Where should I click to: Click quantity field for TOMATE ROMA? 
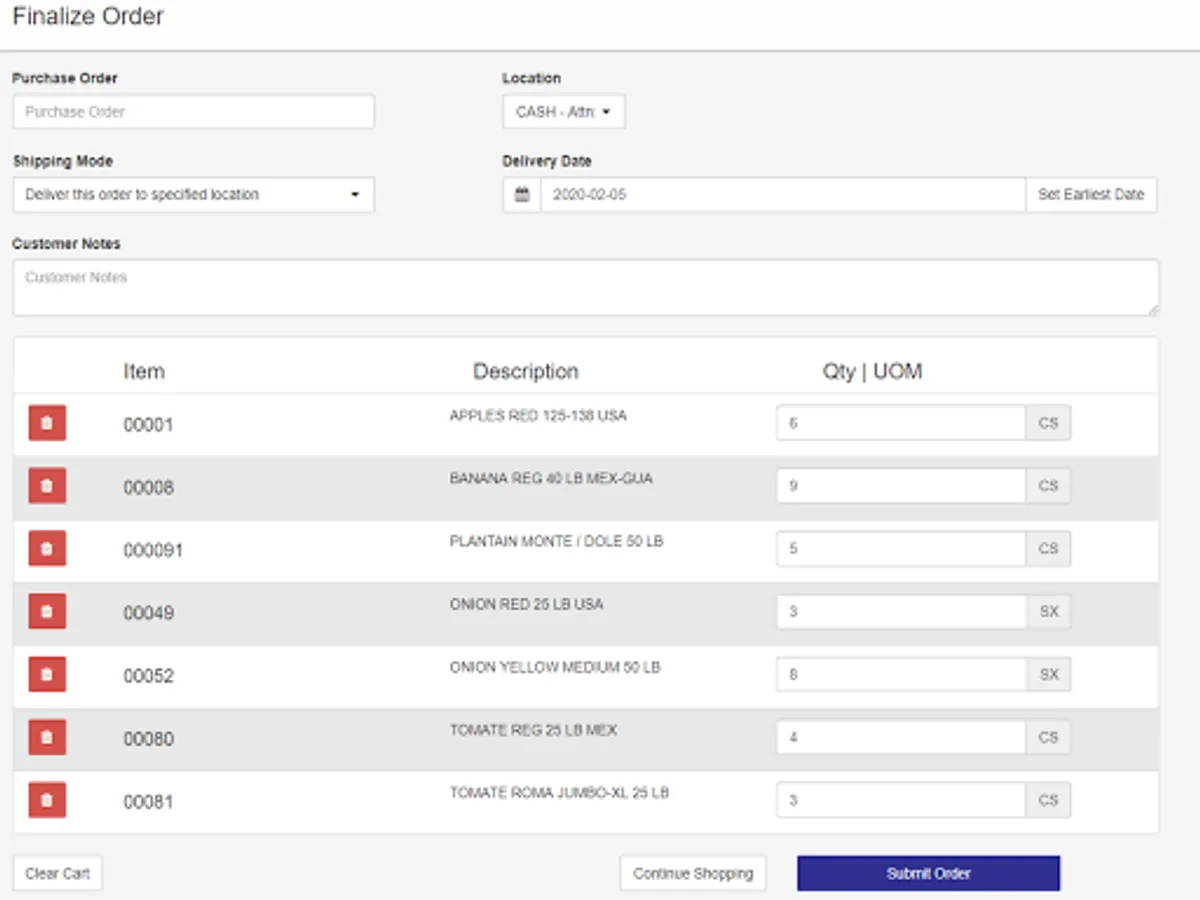900,800
